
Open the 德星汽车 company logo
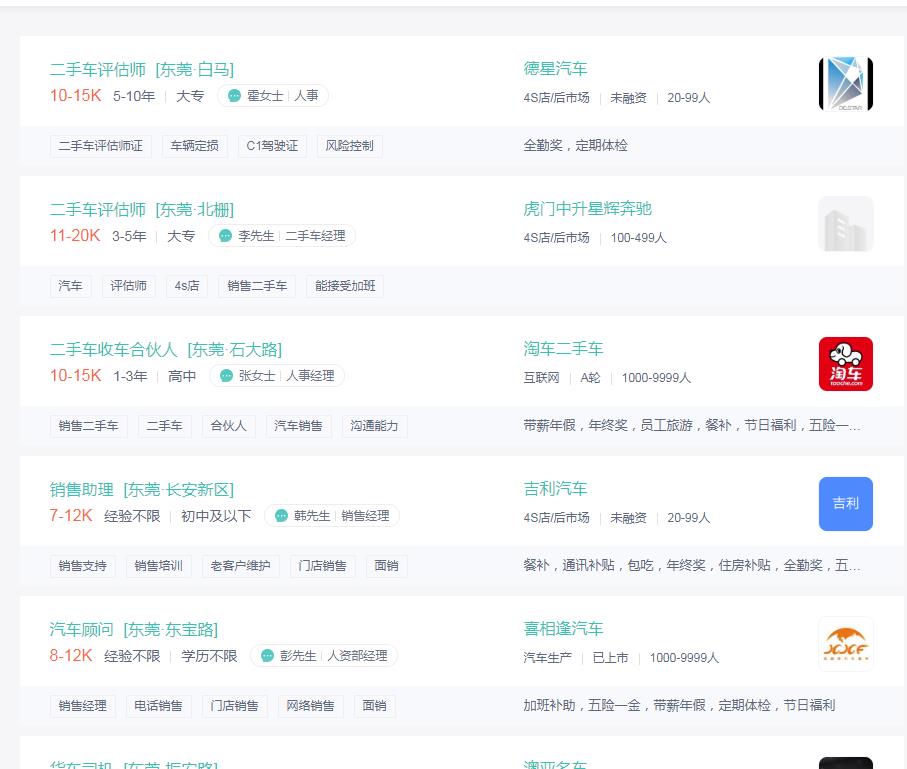(x=846, y=84)
